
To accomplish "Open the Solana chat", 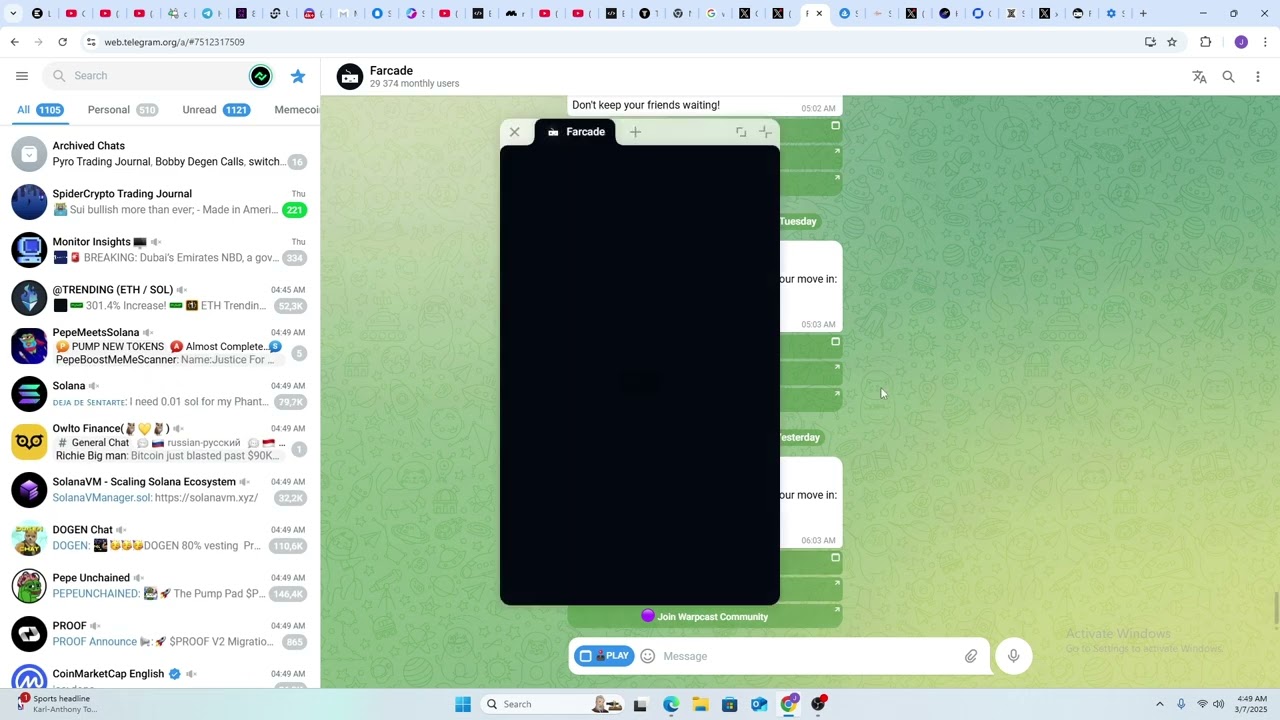I will (x=160, y=394).
